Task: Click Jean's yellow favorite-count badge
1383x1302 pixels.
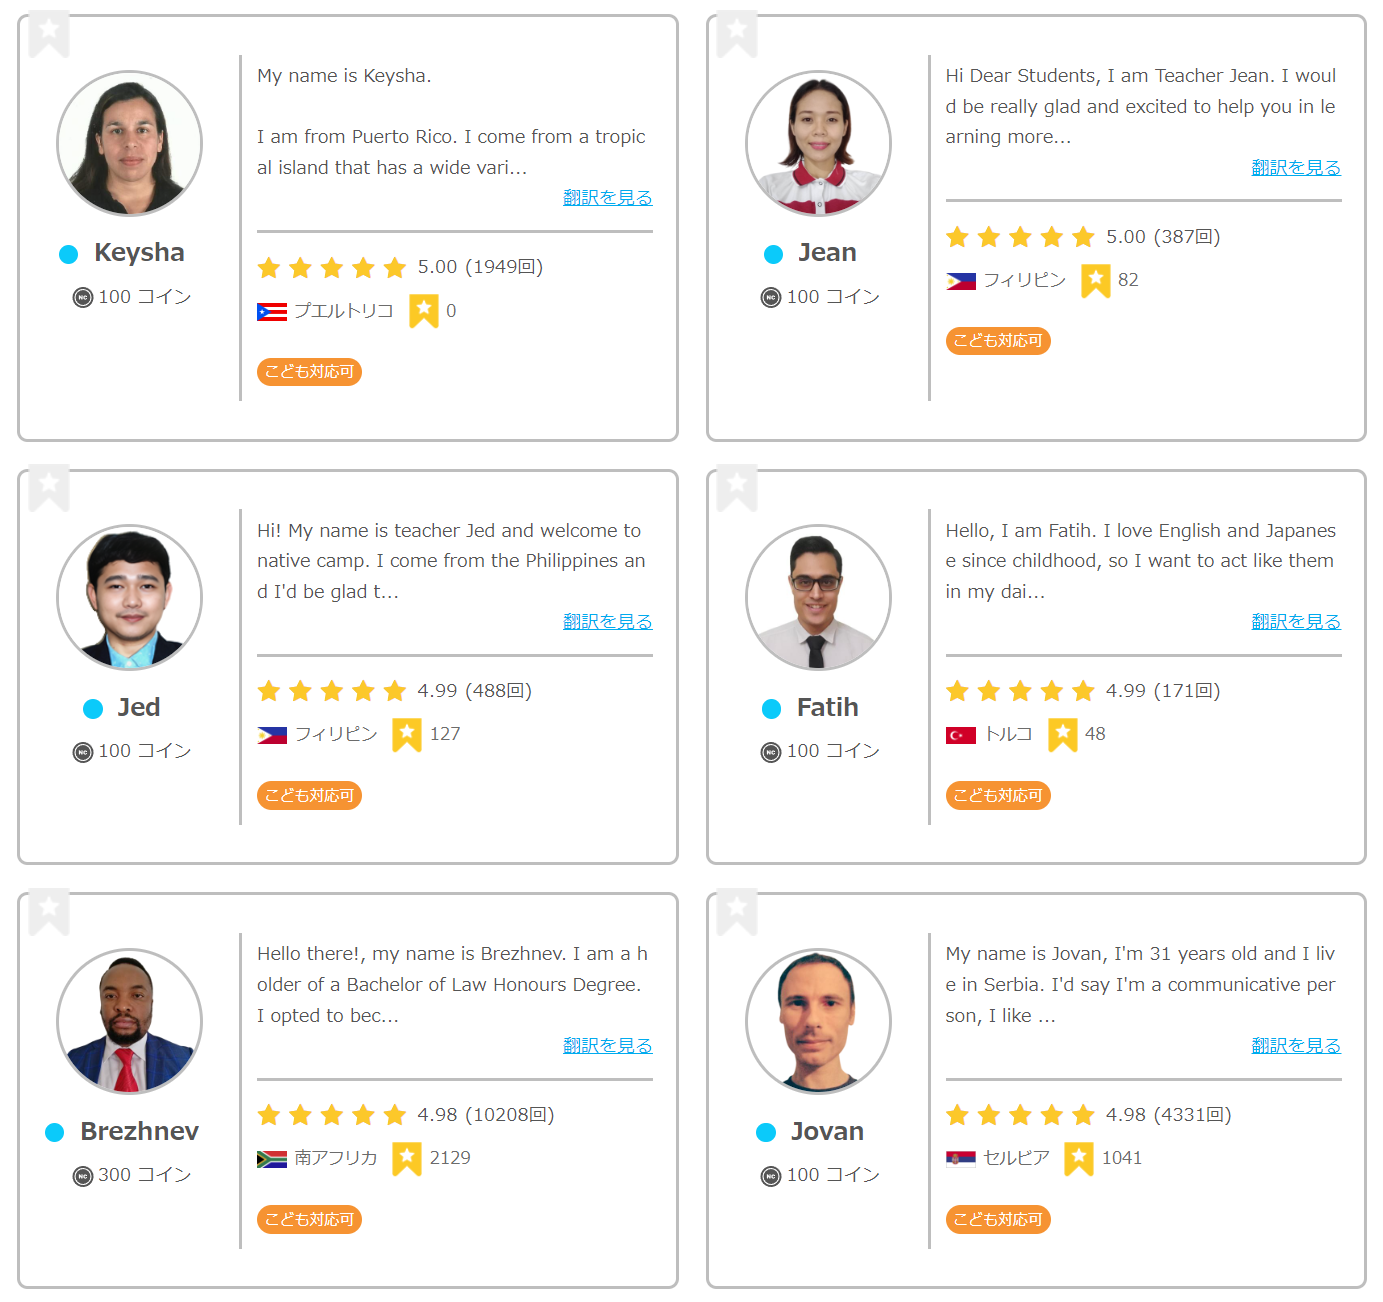Action: point(1095,281)
